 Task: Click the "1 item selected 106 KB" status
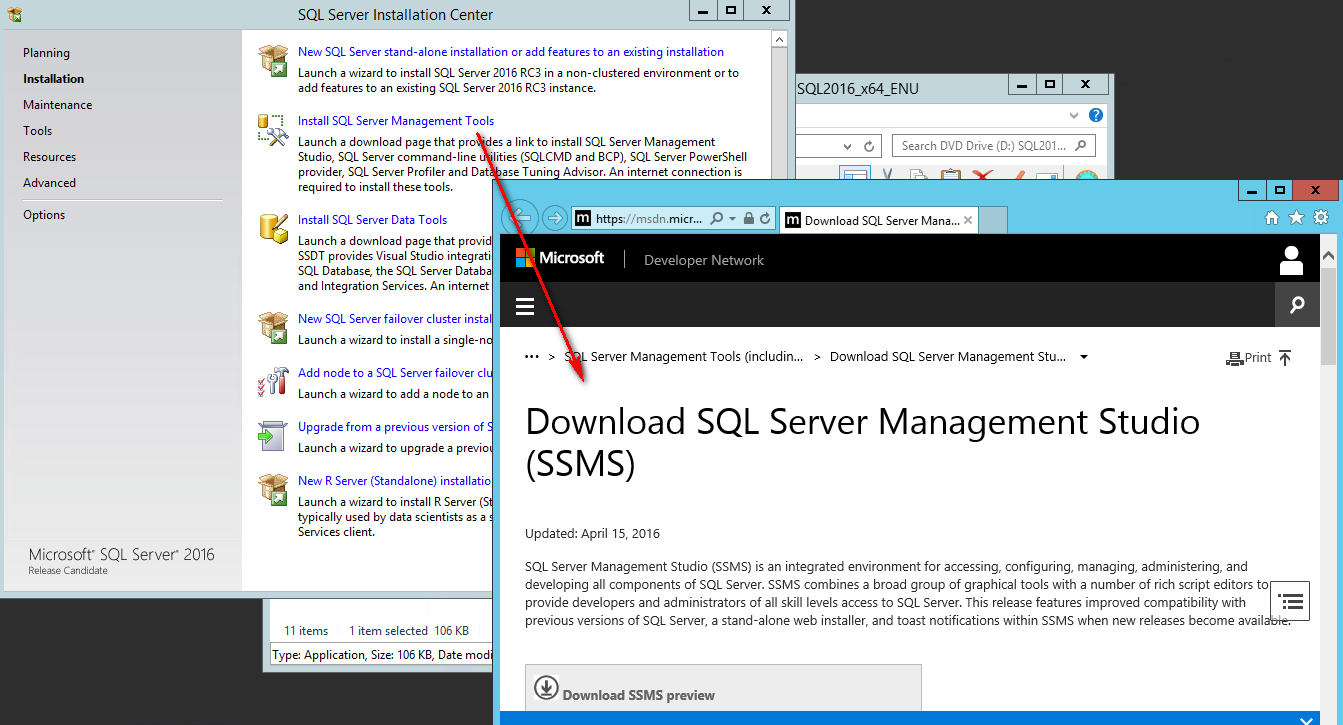click(409, 631)
